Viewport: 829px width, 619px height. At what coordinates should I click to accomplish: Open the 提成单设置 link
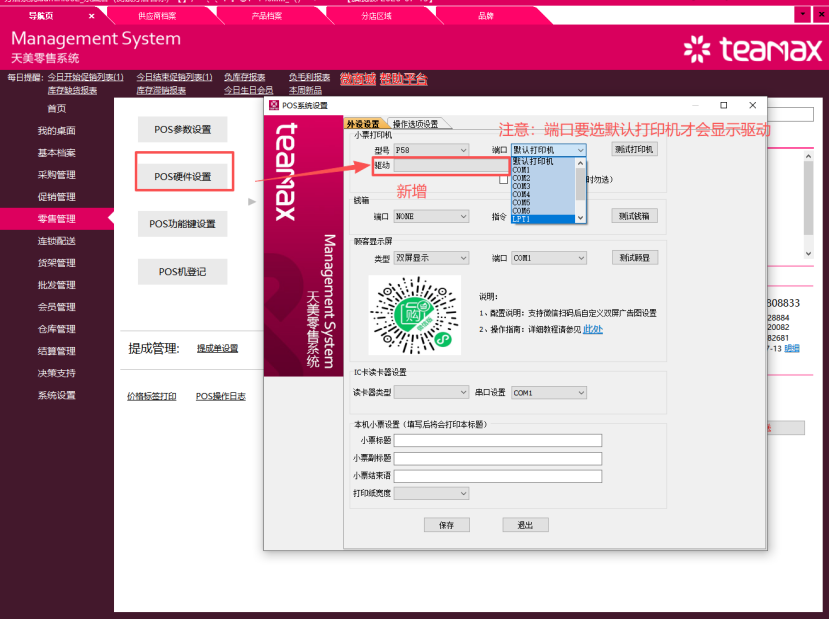pyautogui.click(x=217, y=348)
